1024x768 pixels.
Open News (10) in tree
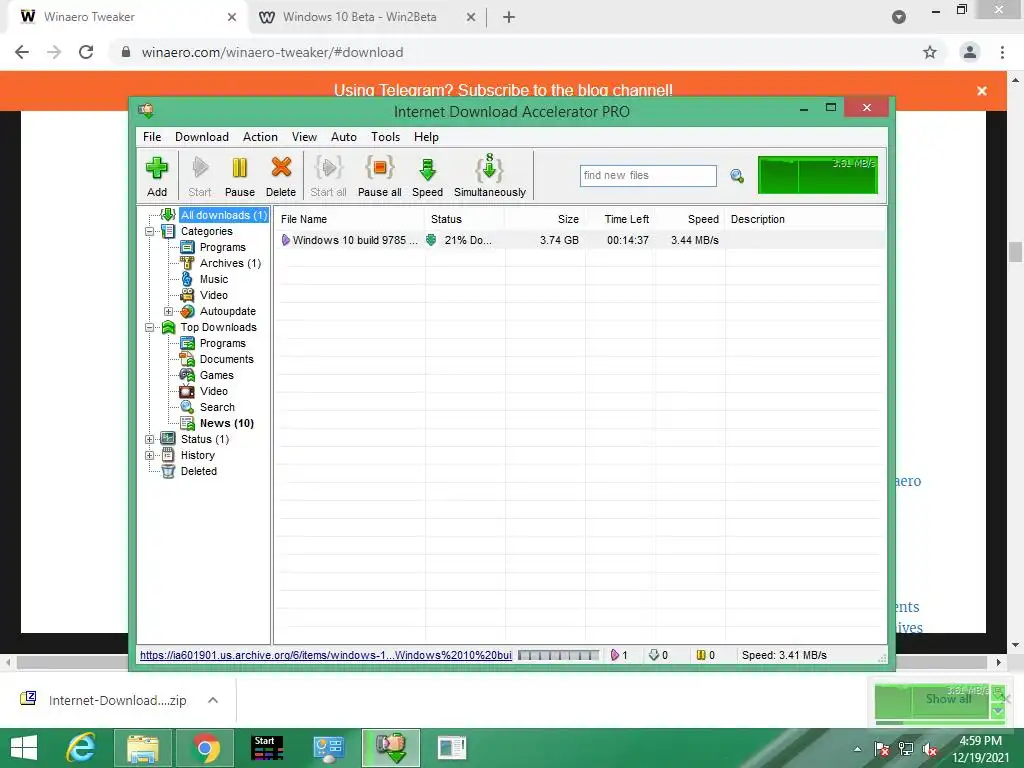tap(227, 423)
